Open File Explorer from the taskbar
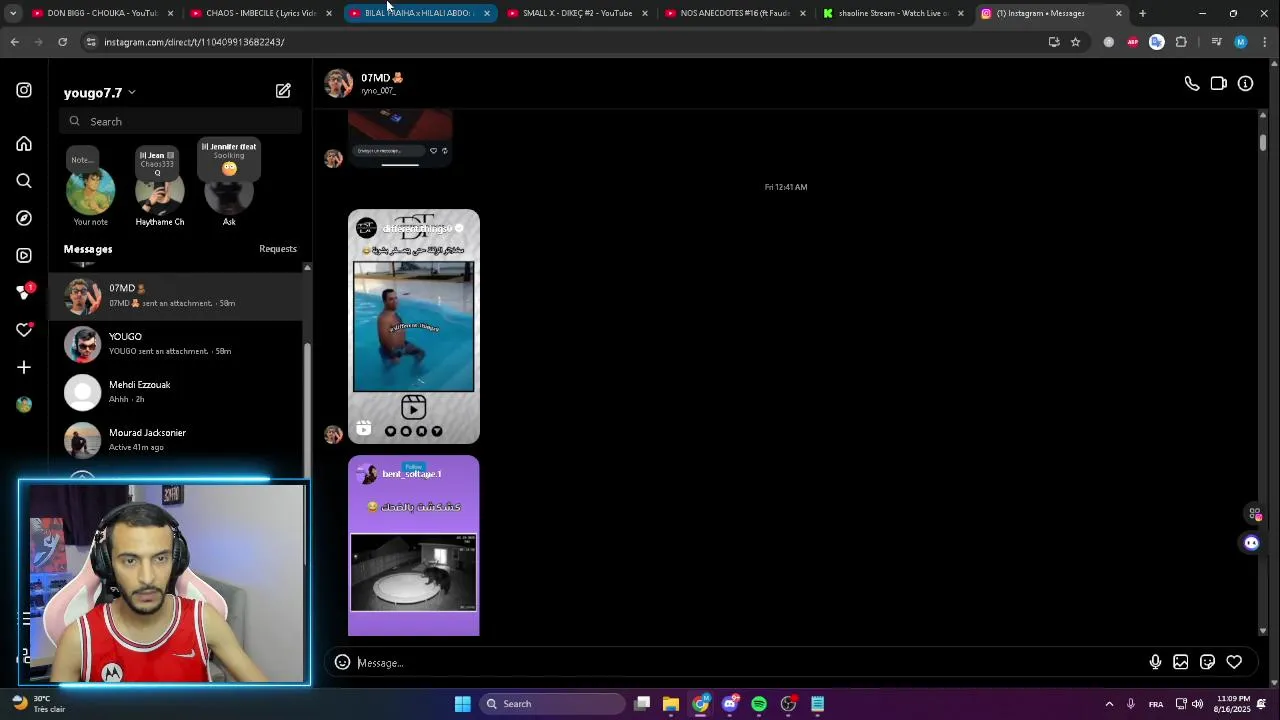This screenshot has height=720, width=1280. (671, 704)
